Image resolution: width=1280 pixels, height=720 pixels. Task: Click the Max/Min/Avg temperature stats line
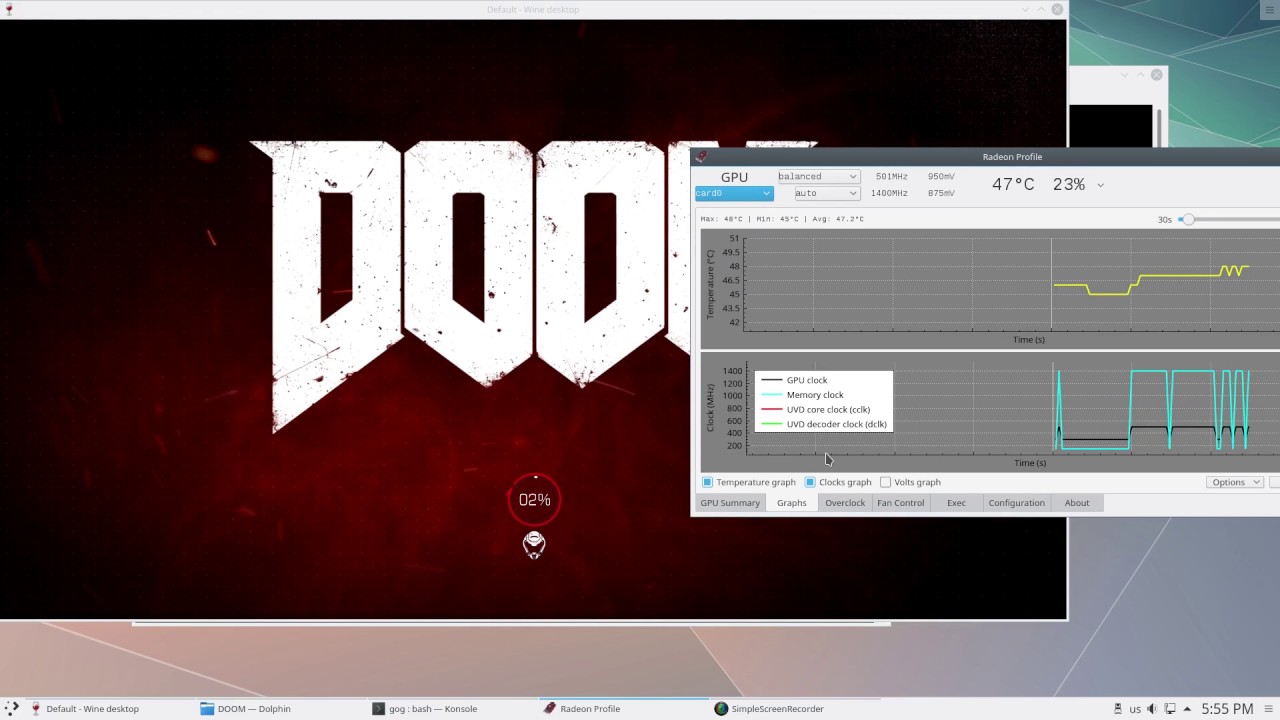click(782, 219)
